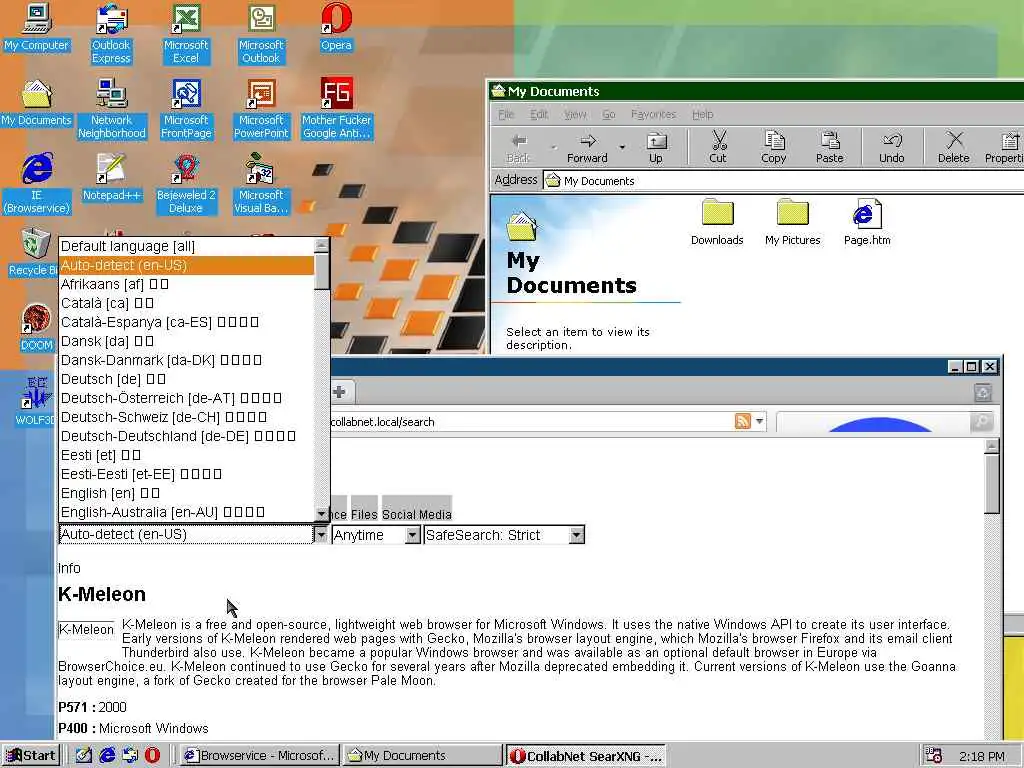Click the Undo toolbar button
1024x768 pixels.
tap(891, 148)
